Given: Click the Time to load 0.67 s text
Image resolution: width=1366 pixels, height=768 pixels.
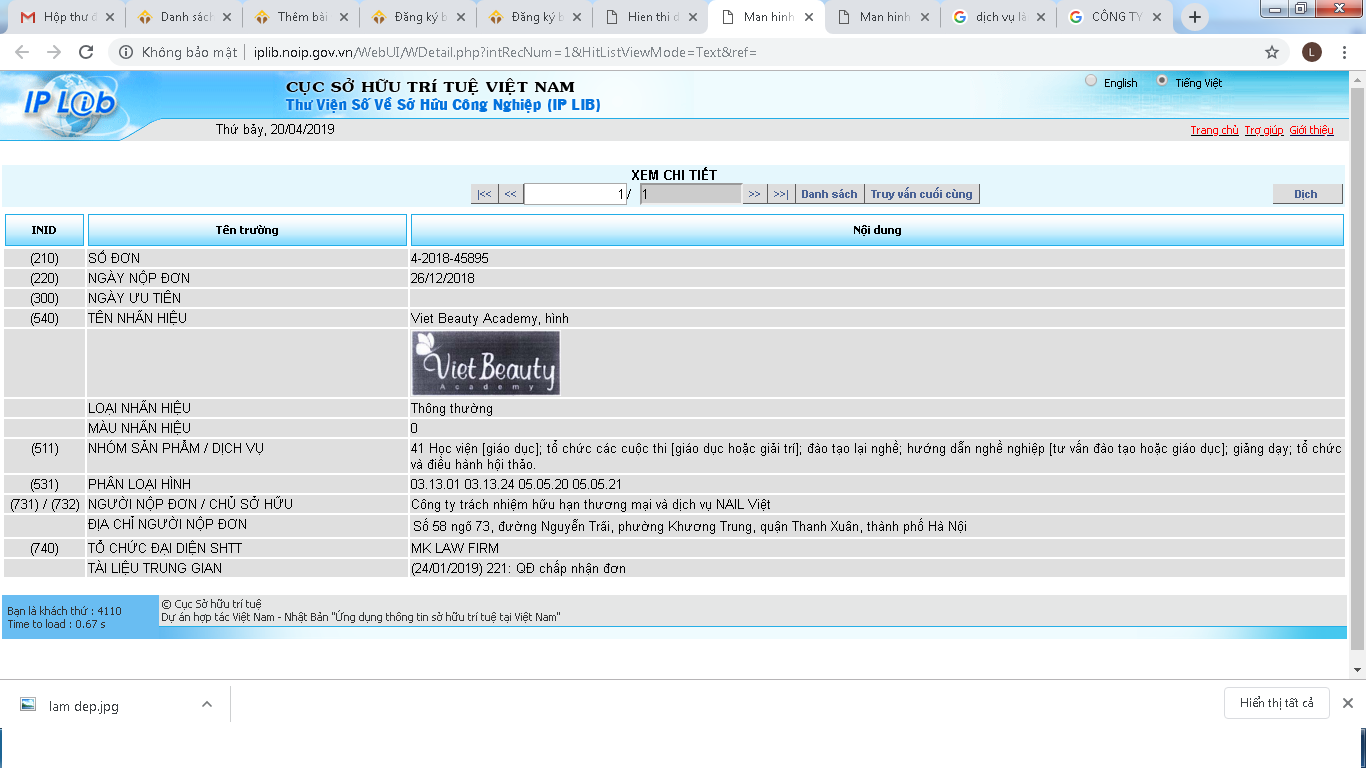Looking at the screenshot, I should point(56,624).
